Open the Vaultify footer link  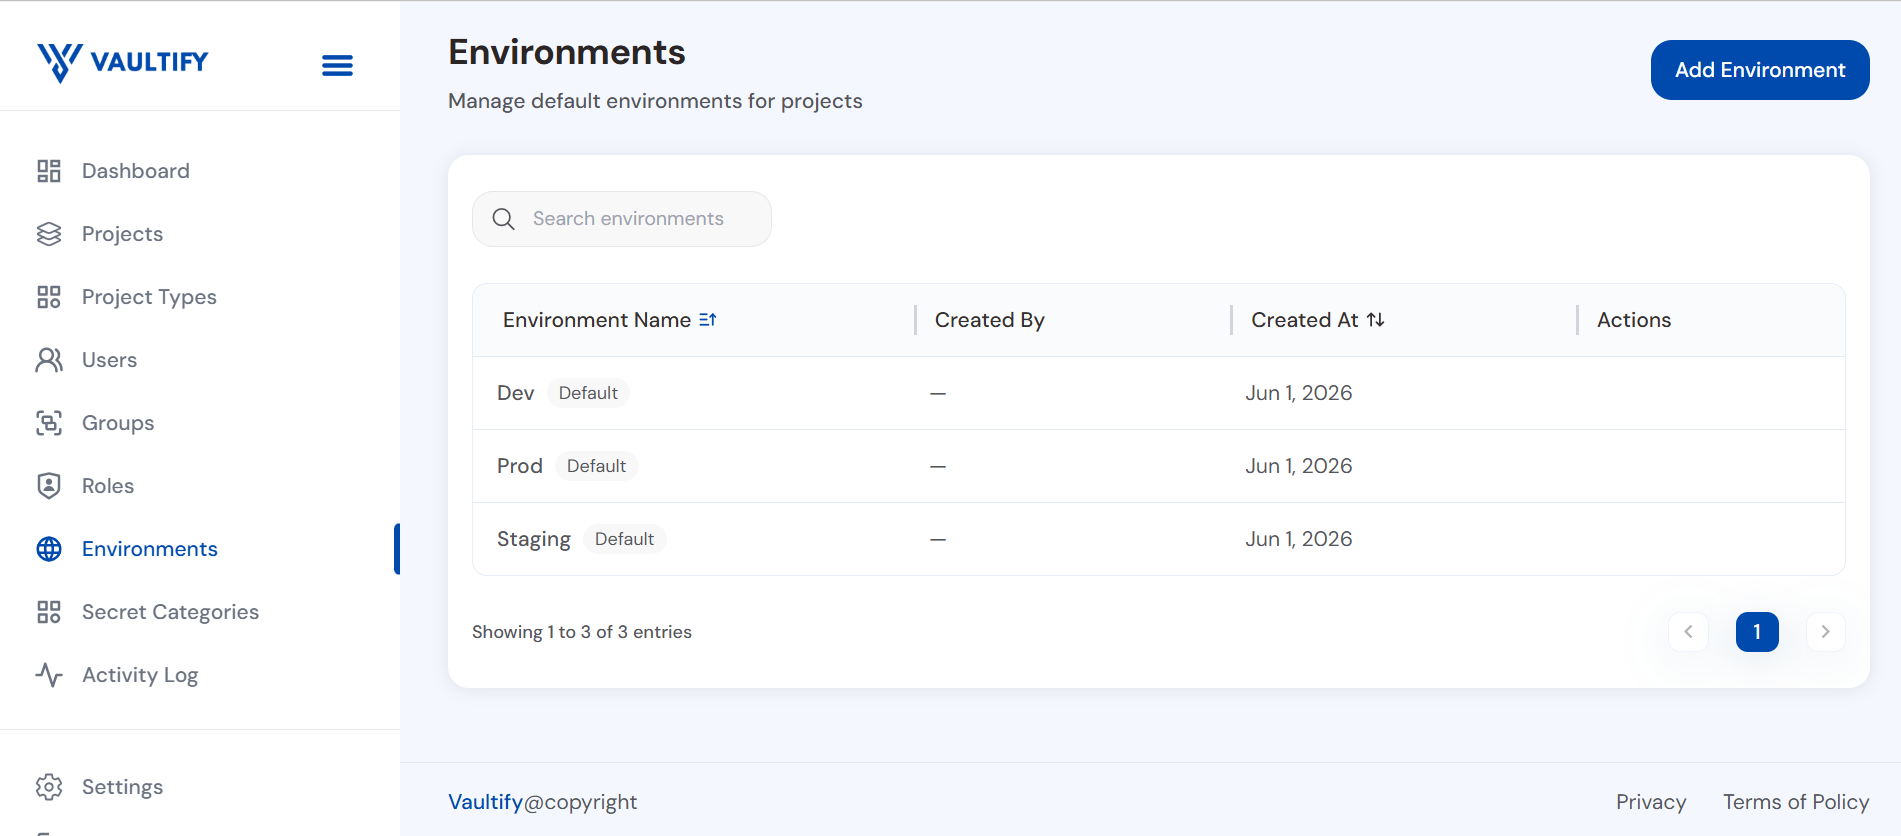[485, 802]
